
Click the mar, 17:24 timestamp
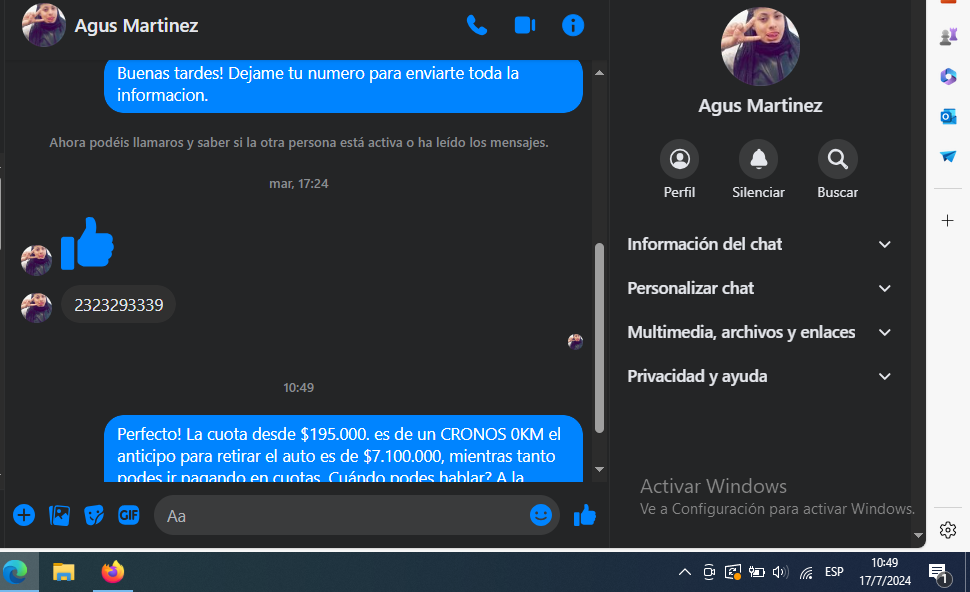pyautogui.click(x=299, y=184)
